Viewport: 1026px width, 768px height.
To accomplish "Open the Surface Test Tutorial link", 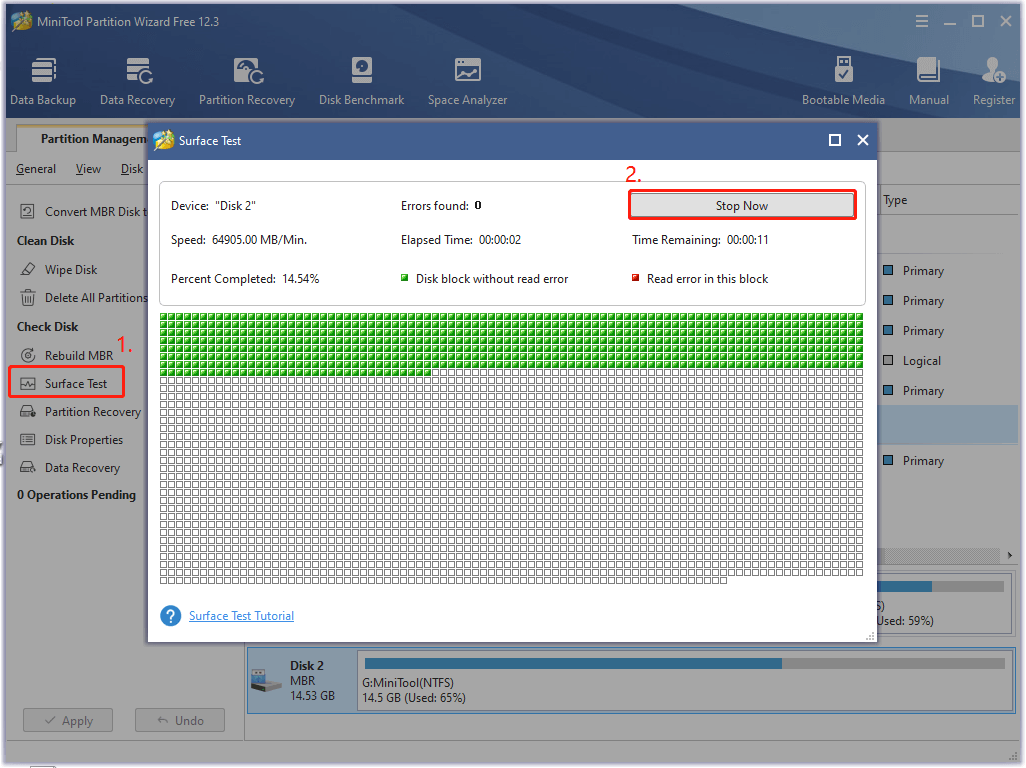I will tap(241, 616).
